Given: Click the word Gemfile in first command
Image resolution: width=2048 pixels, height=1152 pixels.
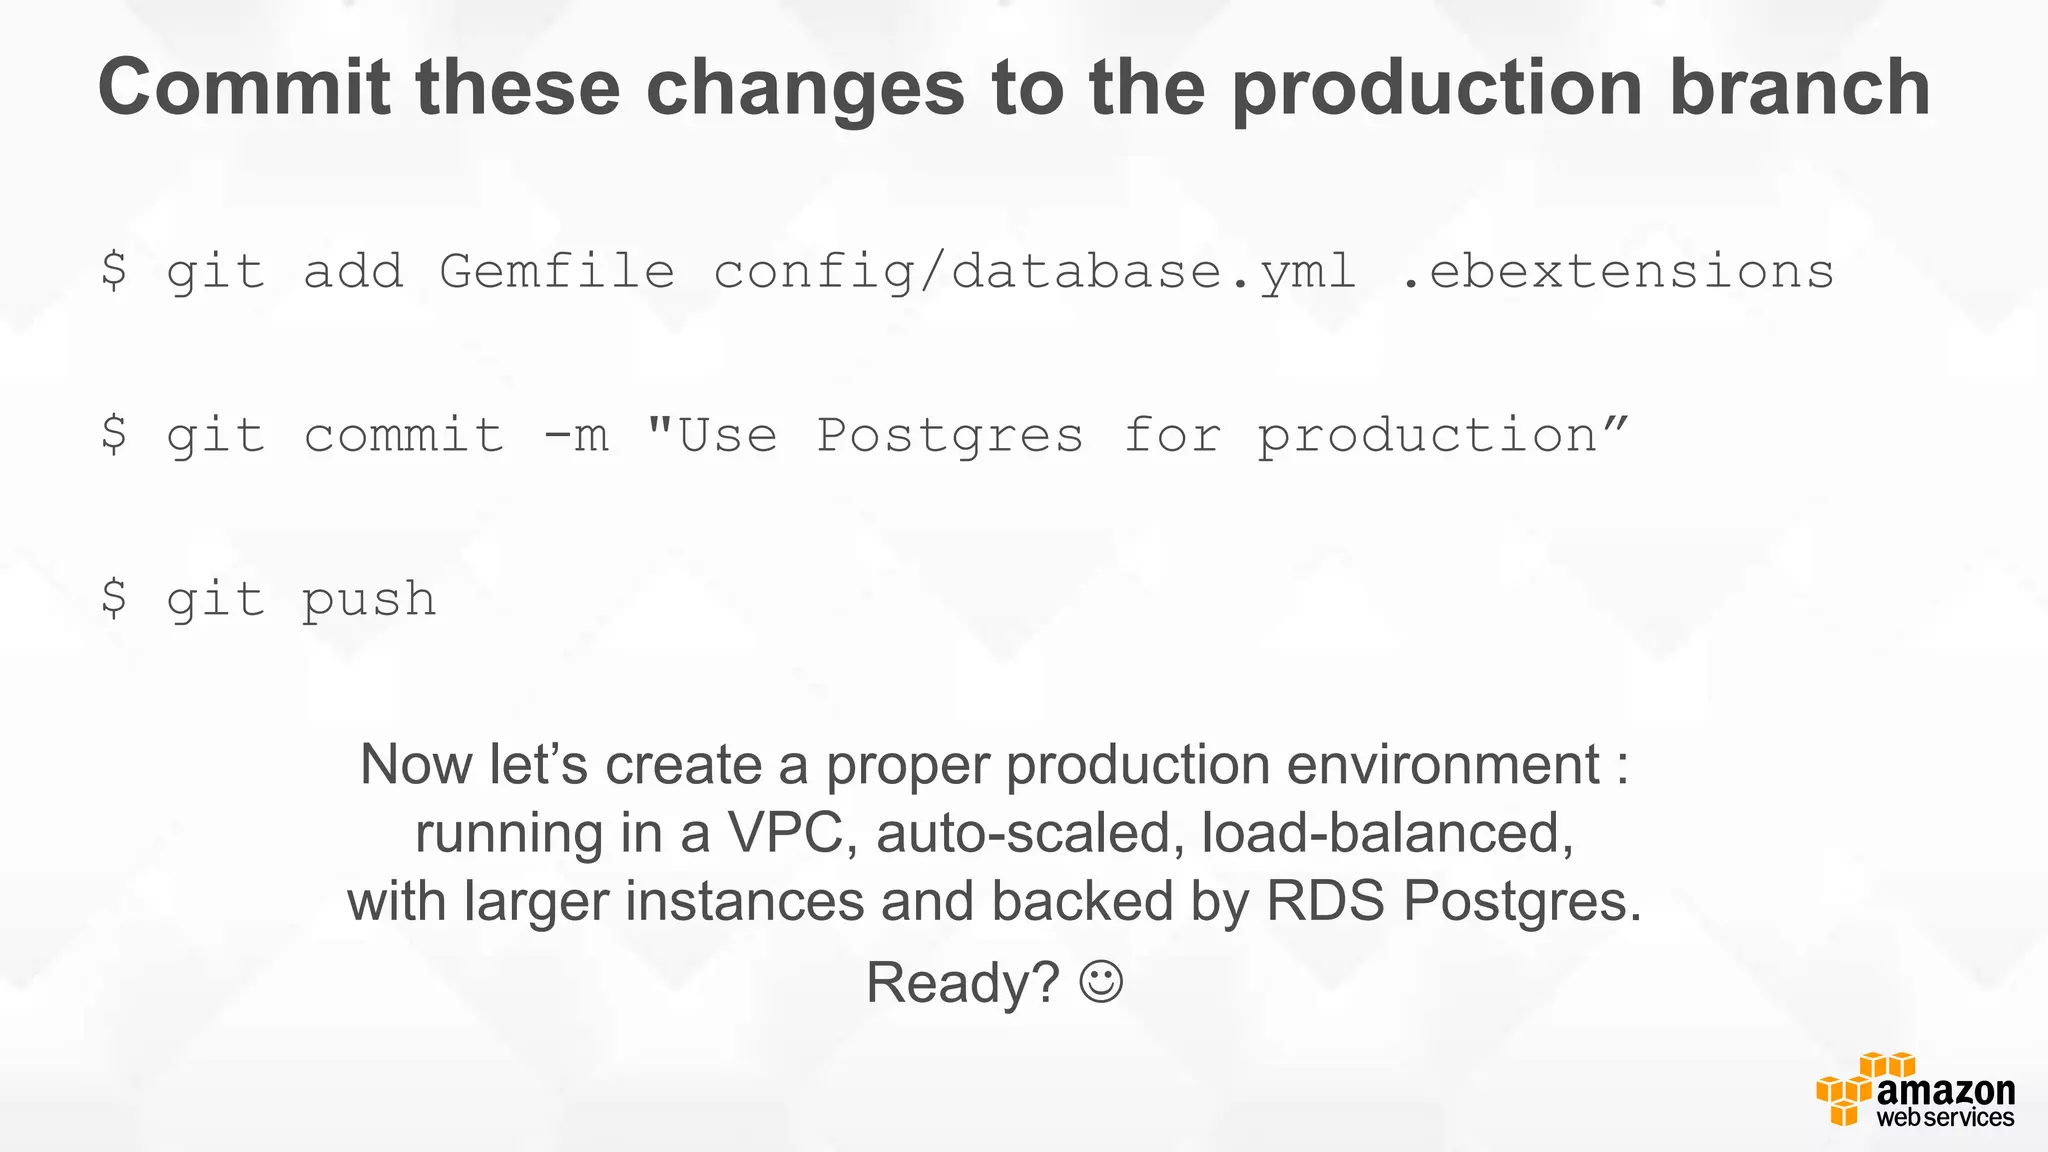Looking at the screenshot, I should tap(557, 271).
